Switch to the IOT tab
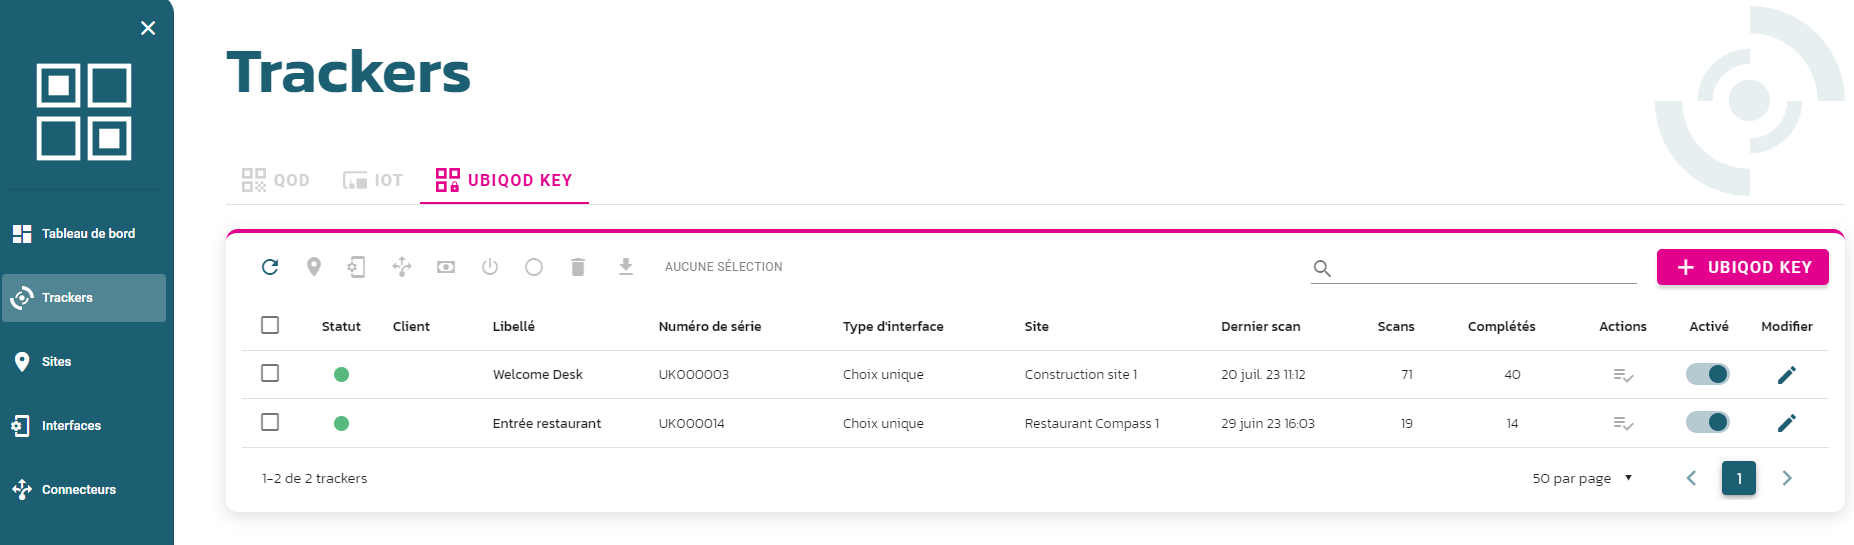Viewport: 1854px width, 545px height. [373, 180]
